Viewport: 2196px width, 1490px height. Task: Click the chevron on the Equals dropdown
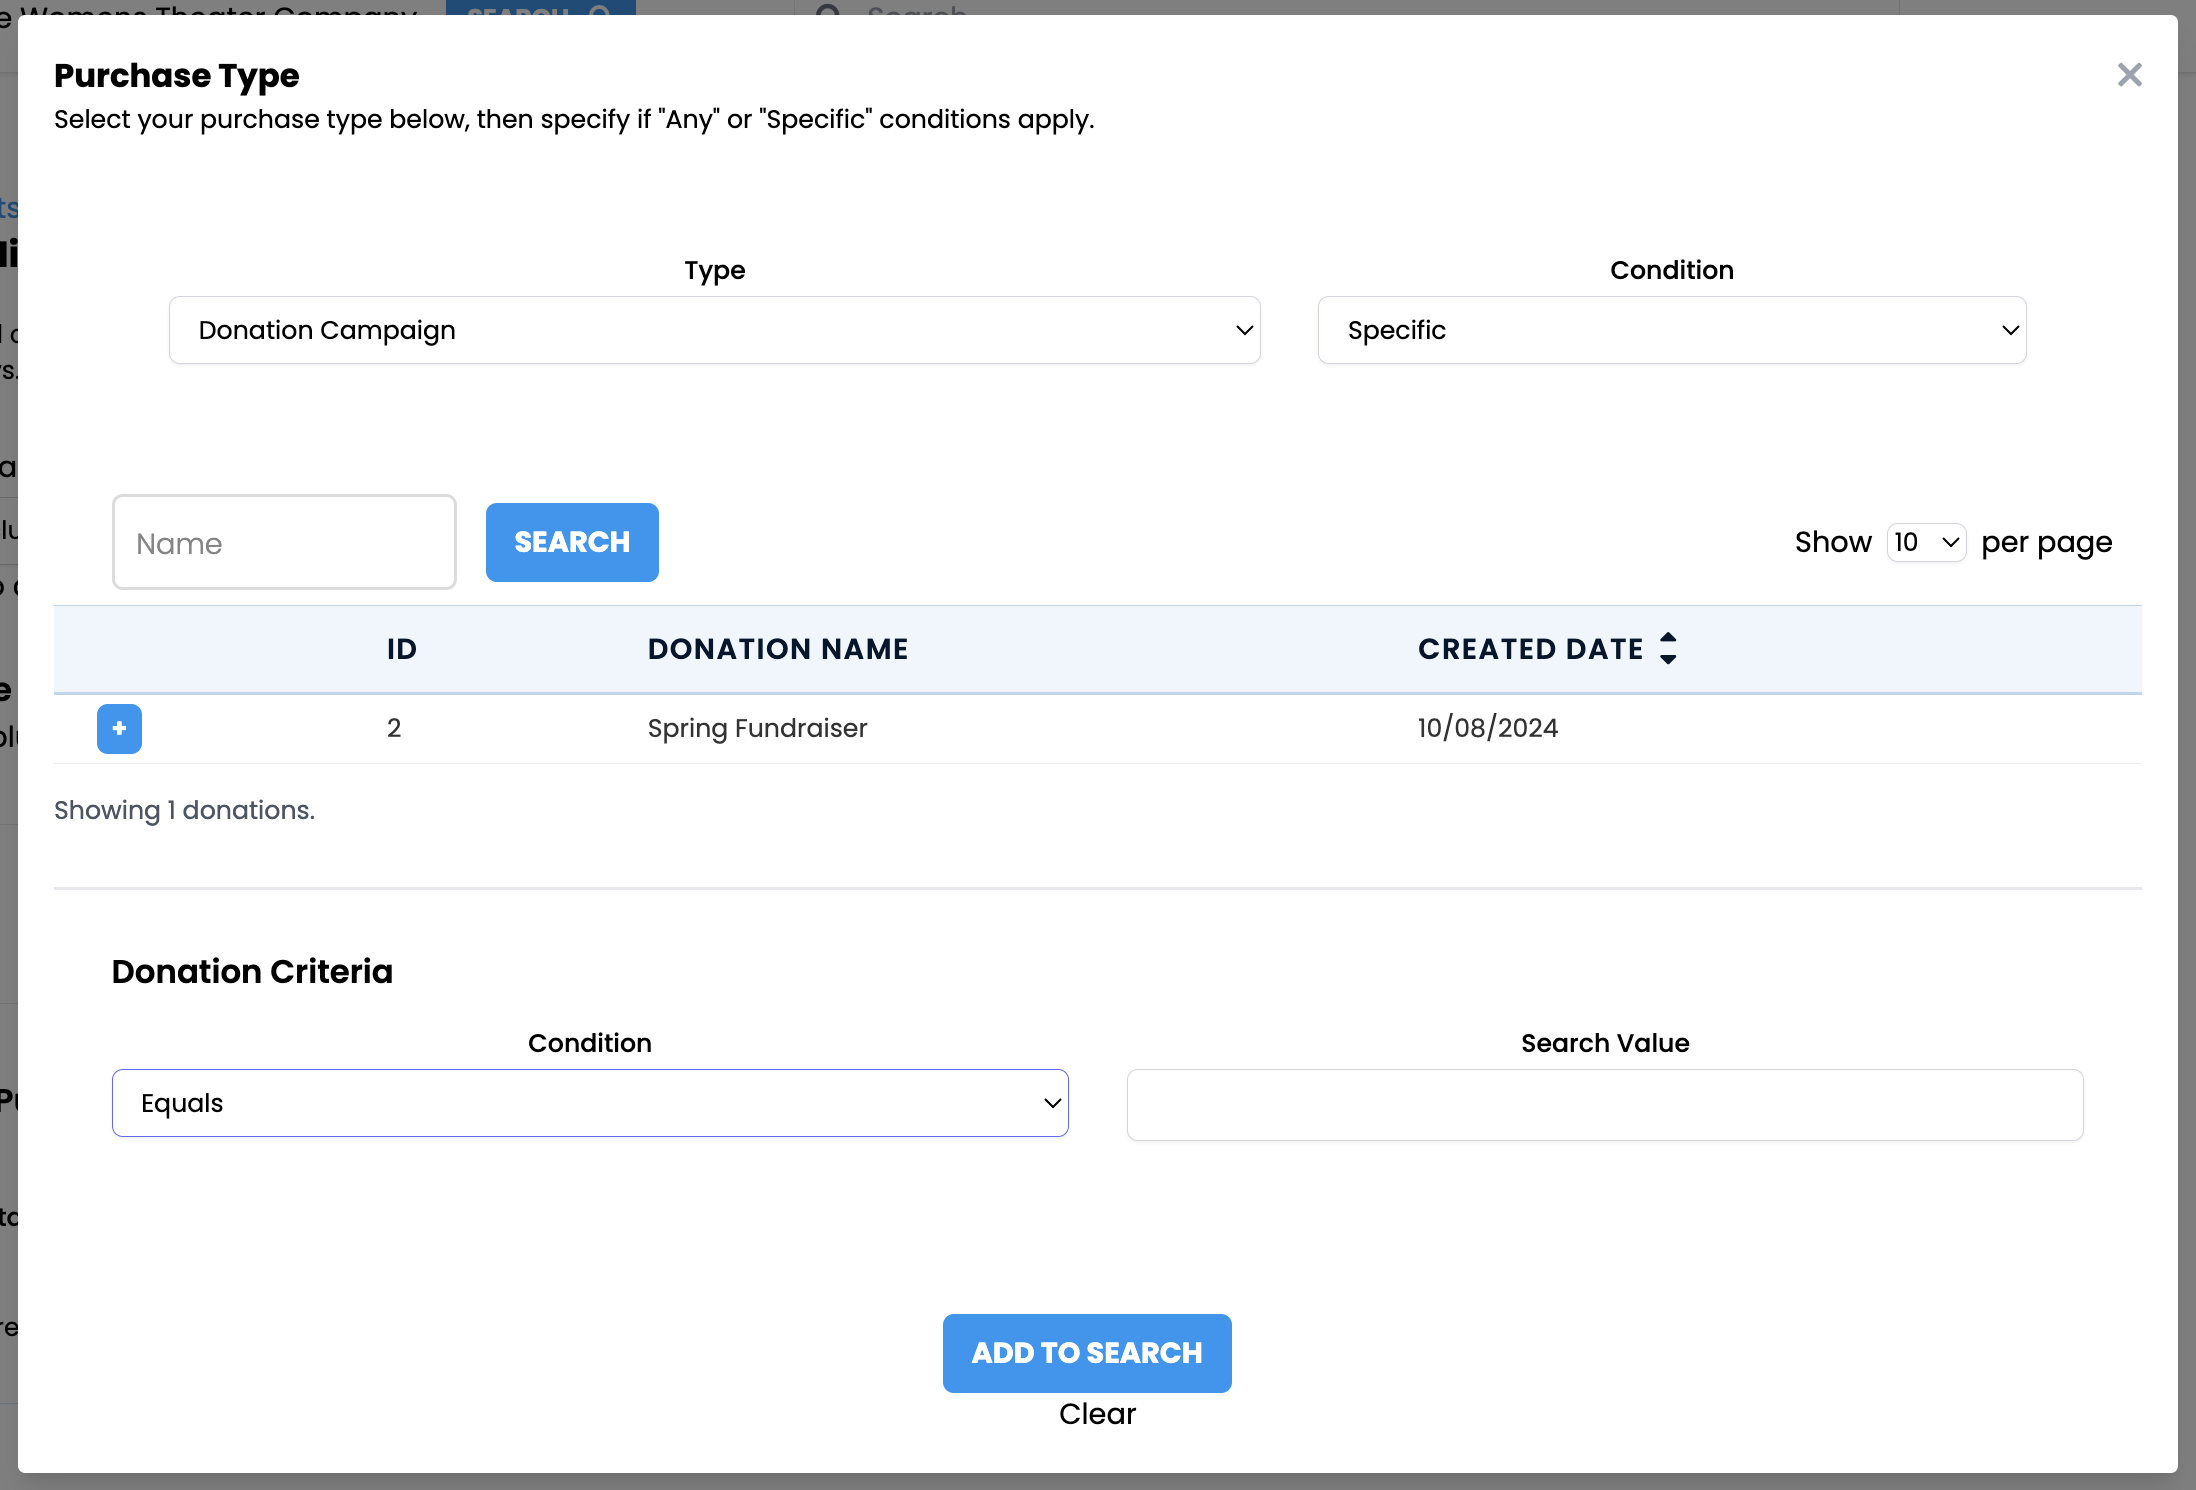point(1052,1103)
